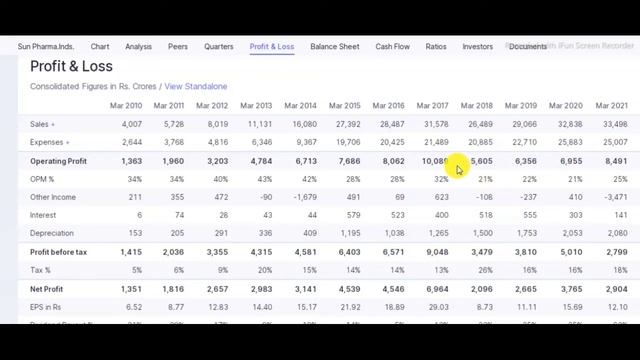Viewport: 640px width, 360px height.
Task: Select the Operating Profit row label
Action: click(x=58, y=161)
